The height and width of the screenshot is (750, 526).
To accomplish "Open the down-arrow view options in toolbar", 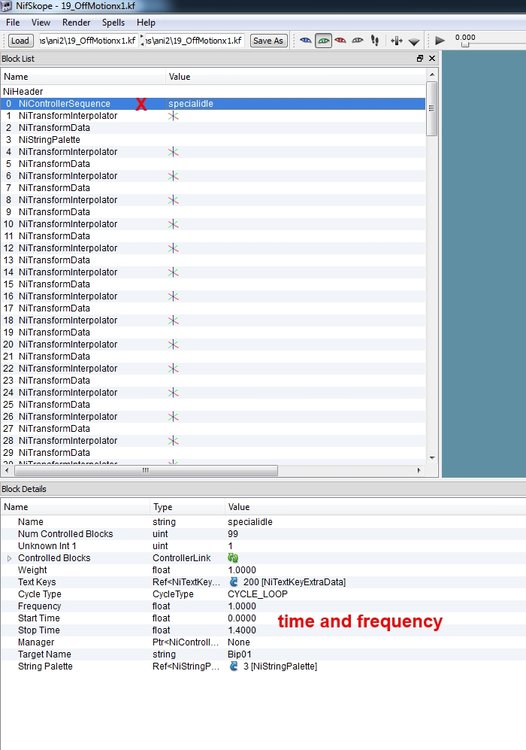I will [414, 42].
